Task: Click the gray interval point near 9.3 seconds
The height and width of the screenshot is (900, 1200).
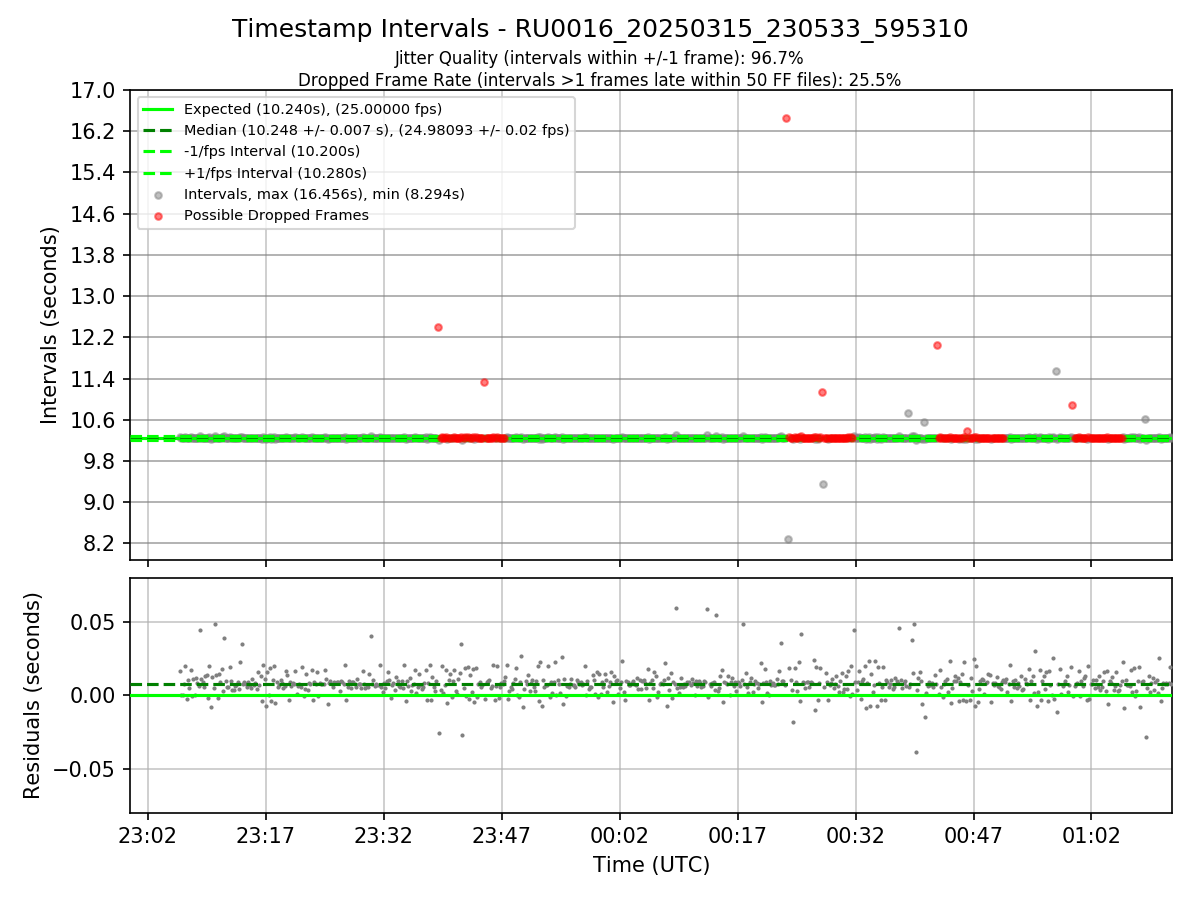Action: tap(823, 484)
